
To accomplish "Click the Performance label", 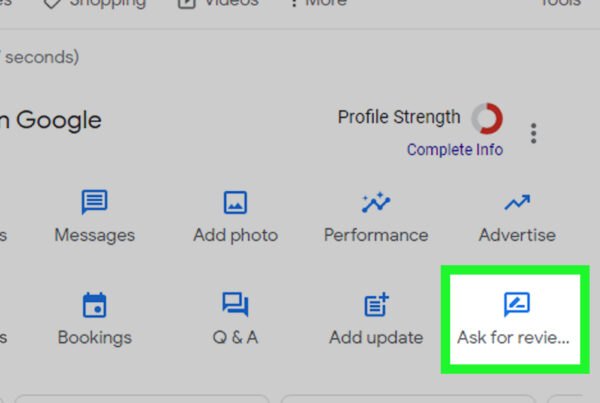I will [x=376, y=235].
